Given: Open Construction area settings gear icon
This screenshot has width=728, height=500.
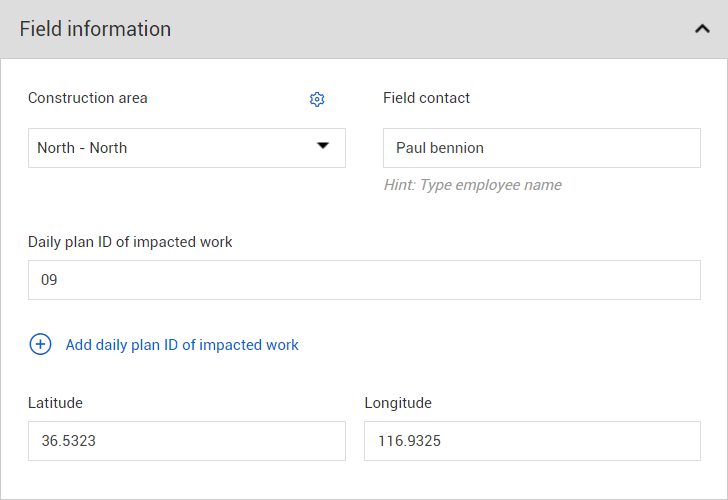Looking at the screenshot, I should 317,99.
